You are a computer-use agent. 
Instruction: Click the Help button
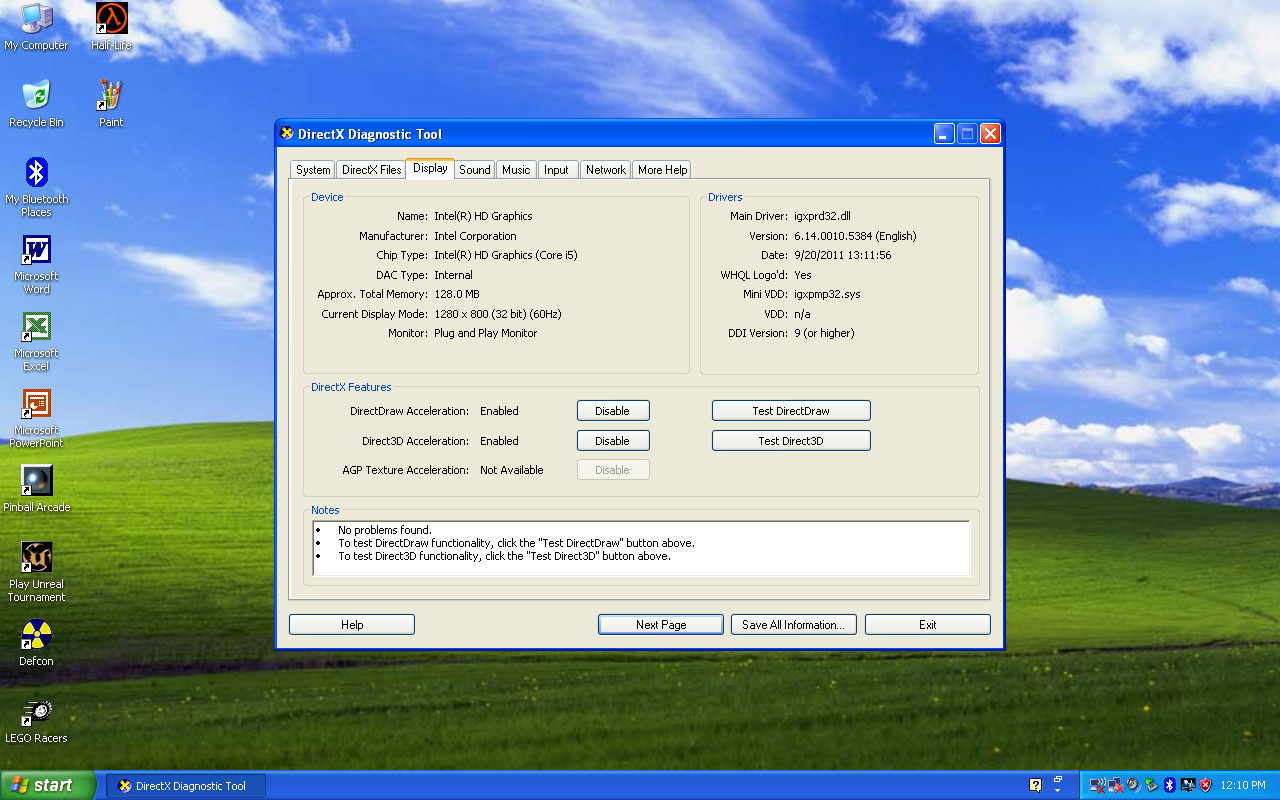point(352,625)
